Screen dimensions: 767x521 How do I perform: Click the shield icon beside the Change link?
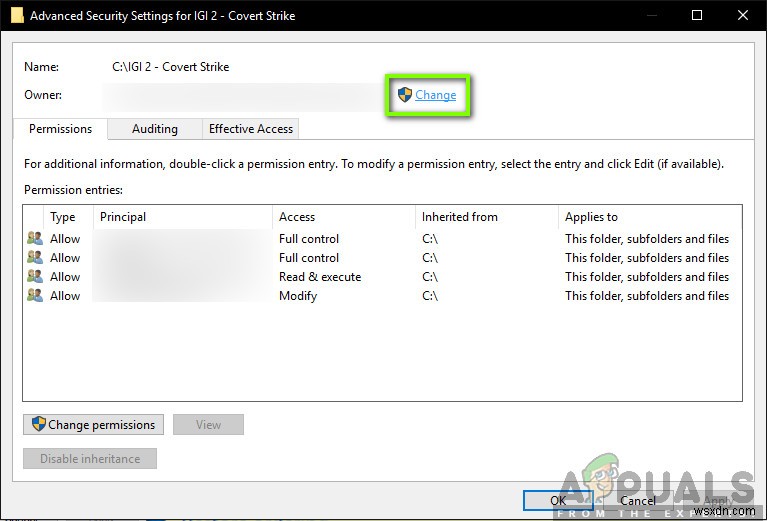pyautogui.click(x=404, y=95)
